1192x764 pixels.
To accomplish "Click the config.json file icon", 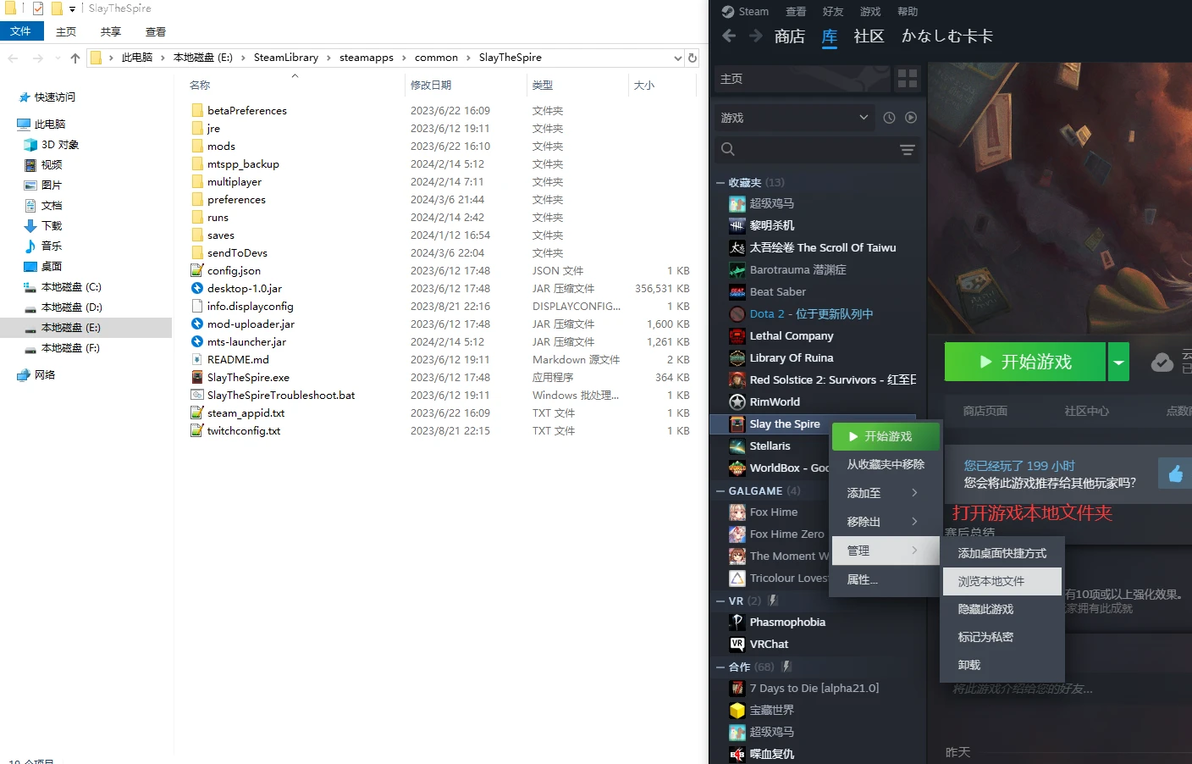I will (197, 271).
